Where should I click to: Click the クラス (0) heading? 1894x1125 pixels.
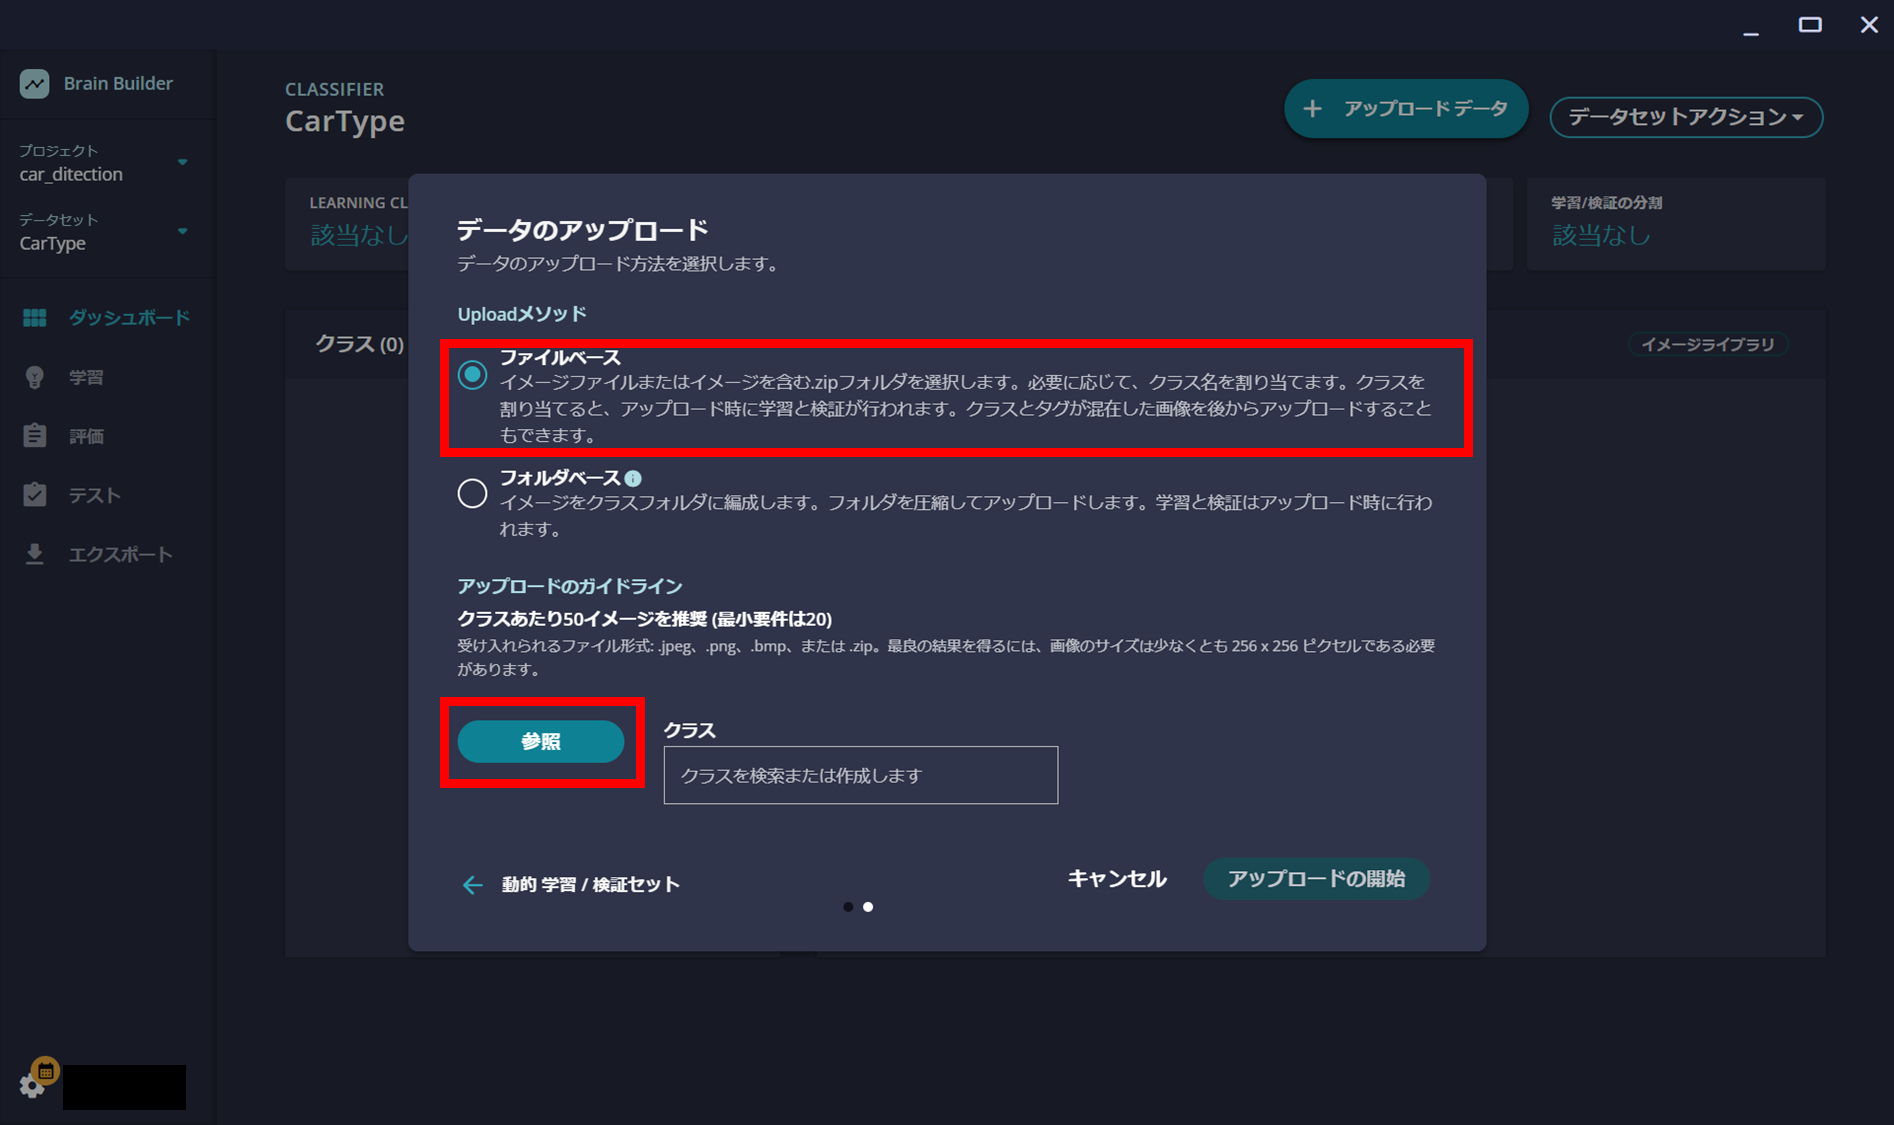(360, 345)
